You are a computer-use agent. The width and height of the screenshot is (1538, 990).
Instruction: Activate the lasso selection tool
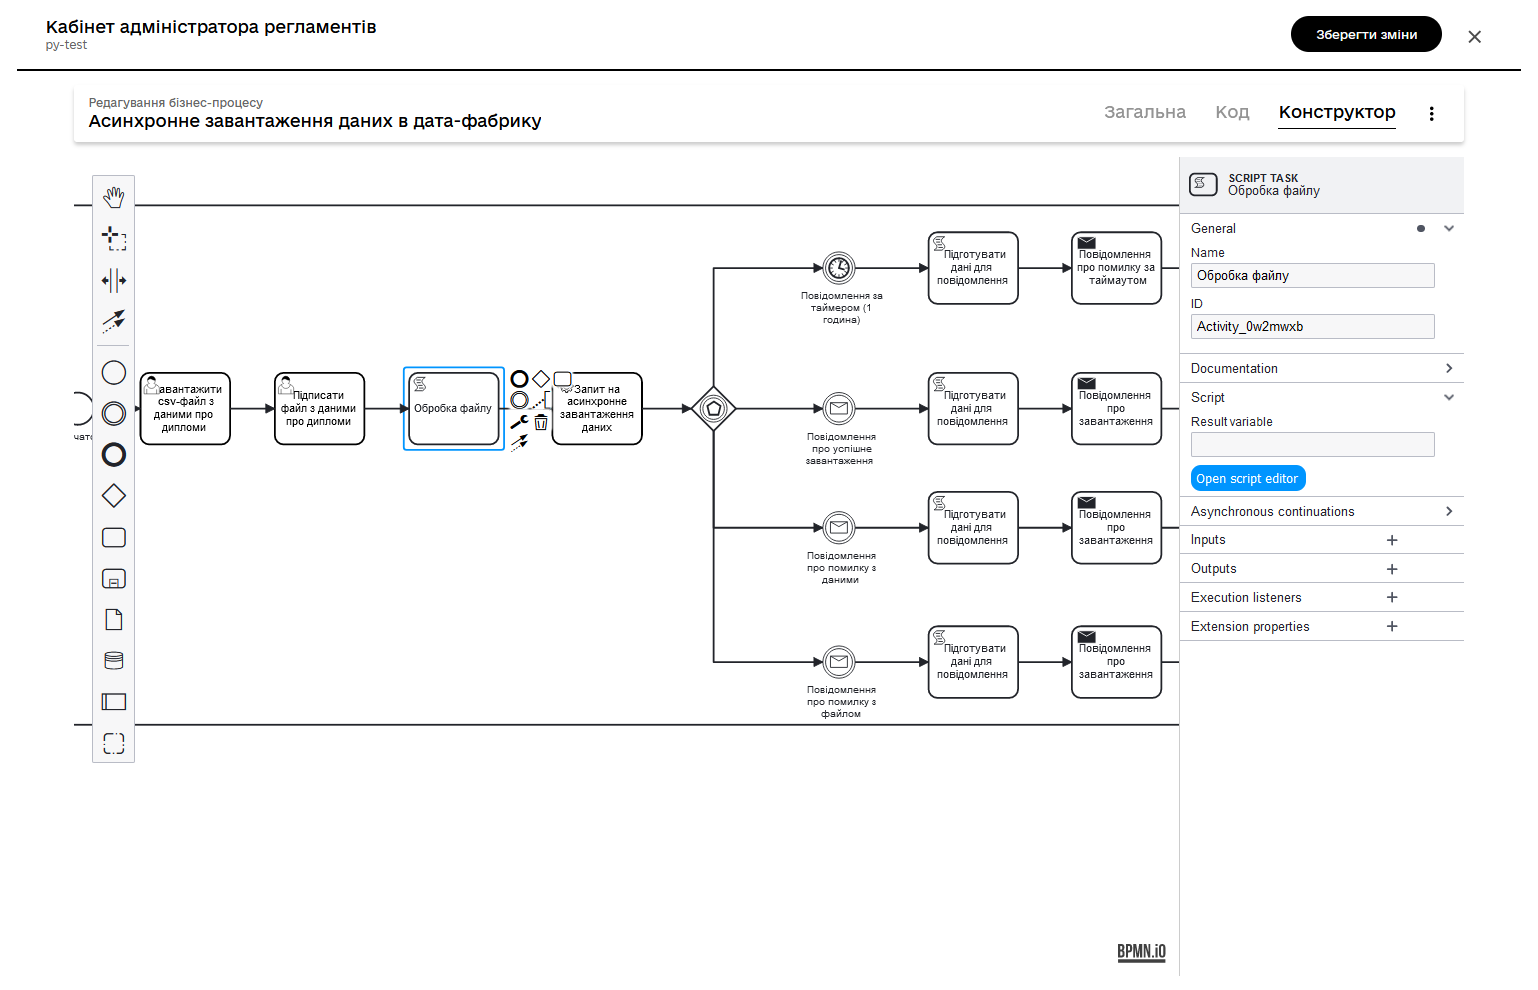(x=114, y=238)
